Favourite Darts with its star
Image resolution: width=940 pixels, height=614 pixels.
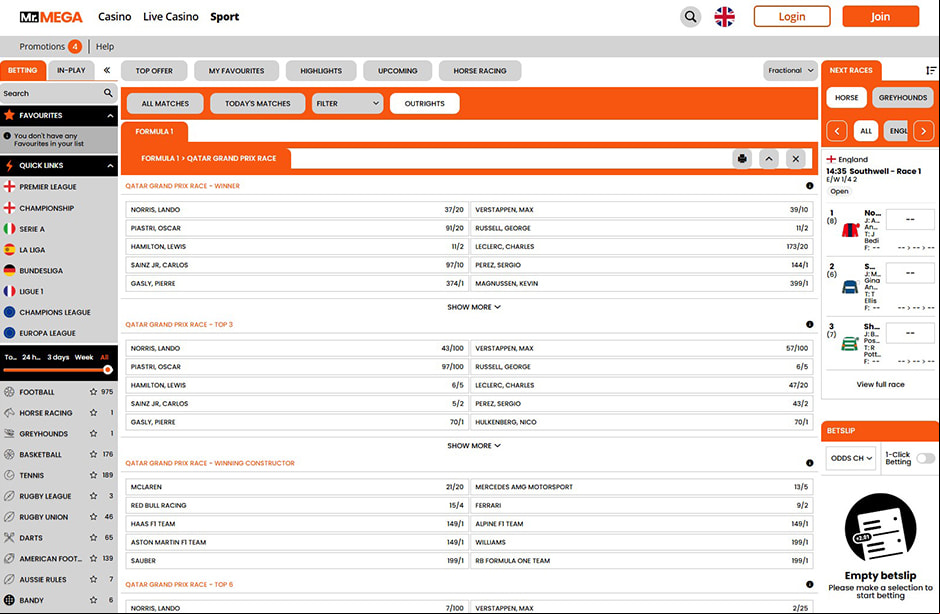pos(93,538)
